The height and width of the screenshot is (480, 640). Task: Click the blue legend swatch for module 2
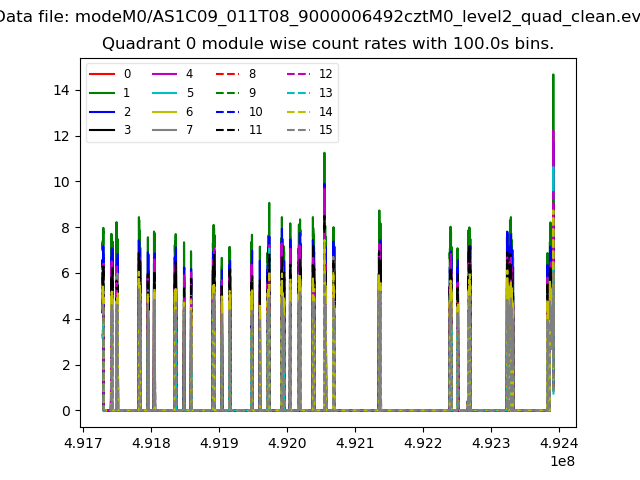pos(103,112)
